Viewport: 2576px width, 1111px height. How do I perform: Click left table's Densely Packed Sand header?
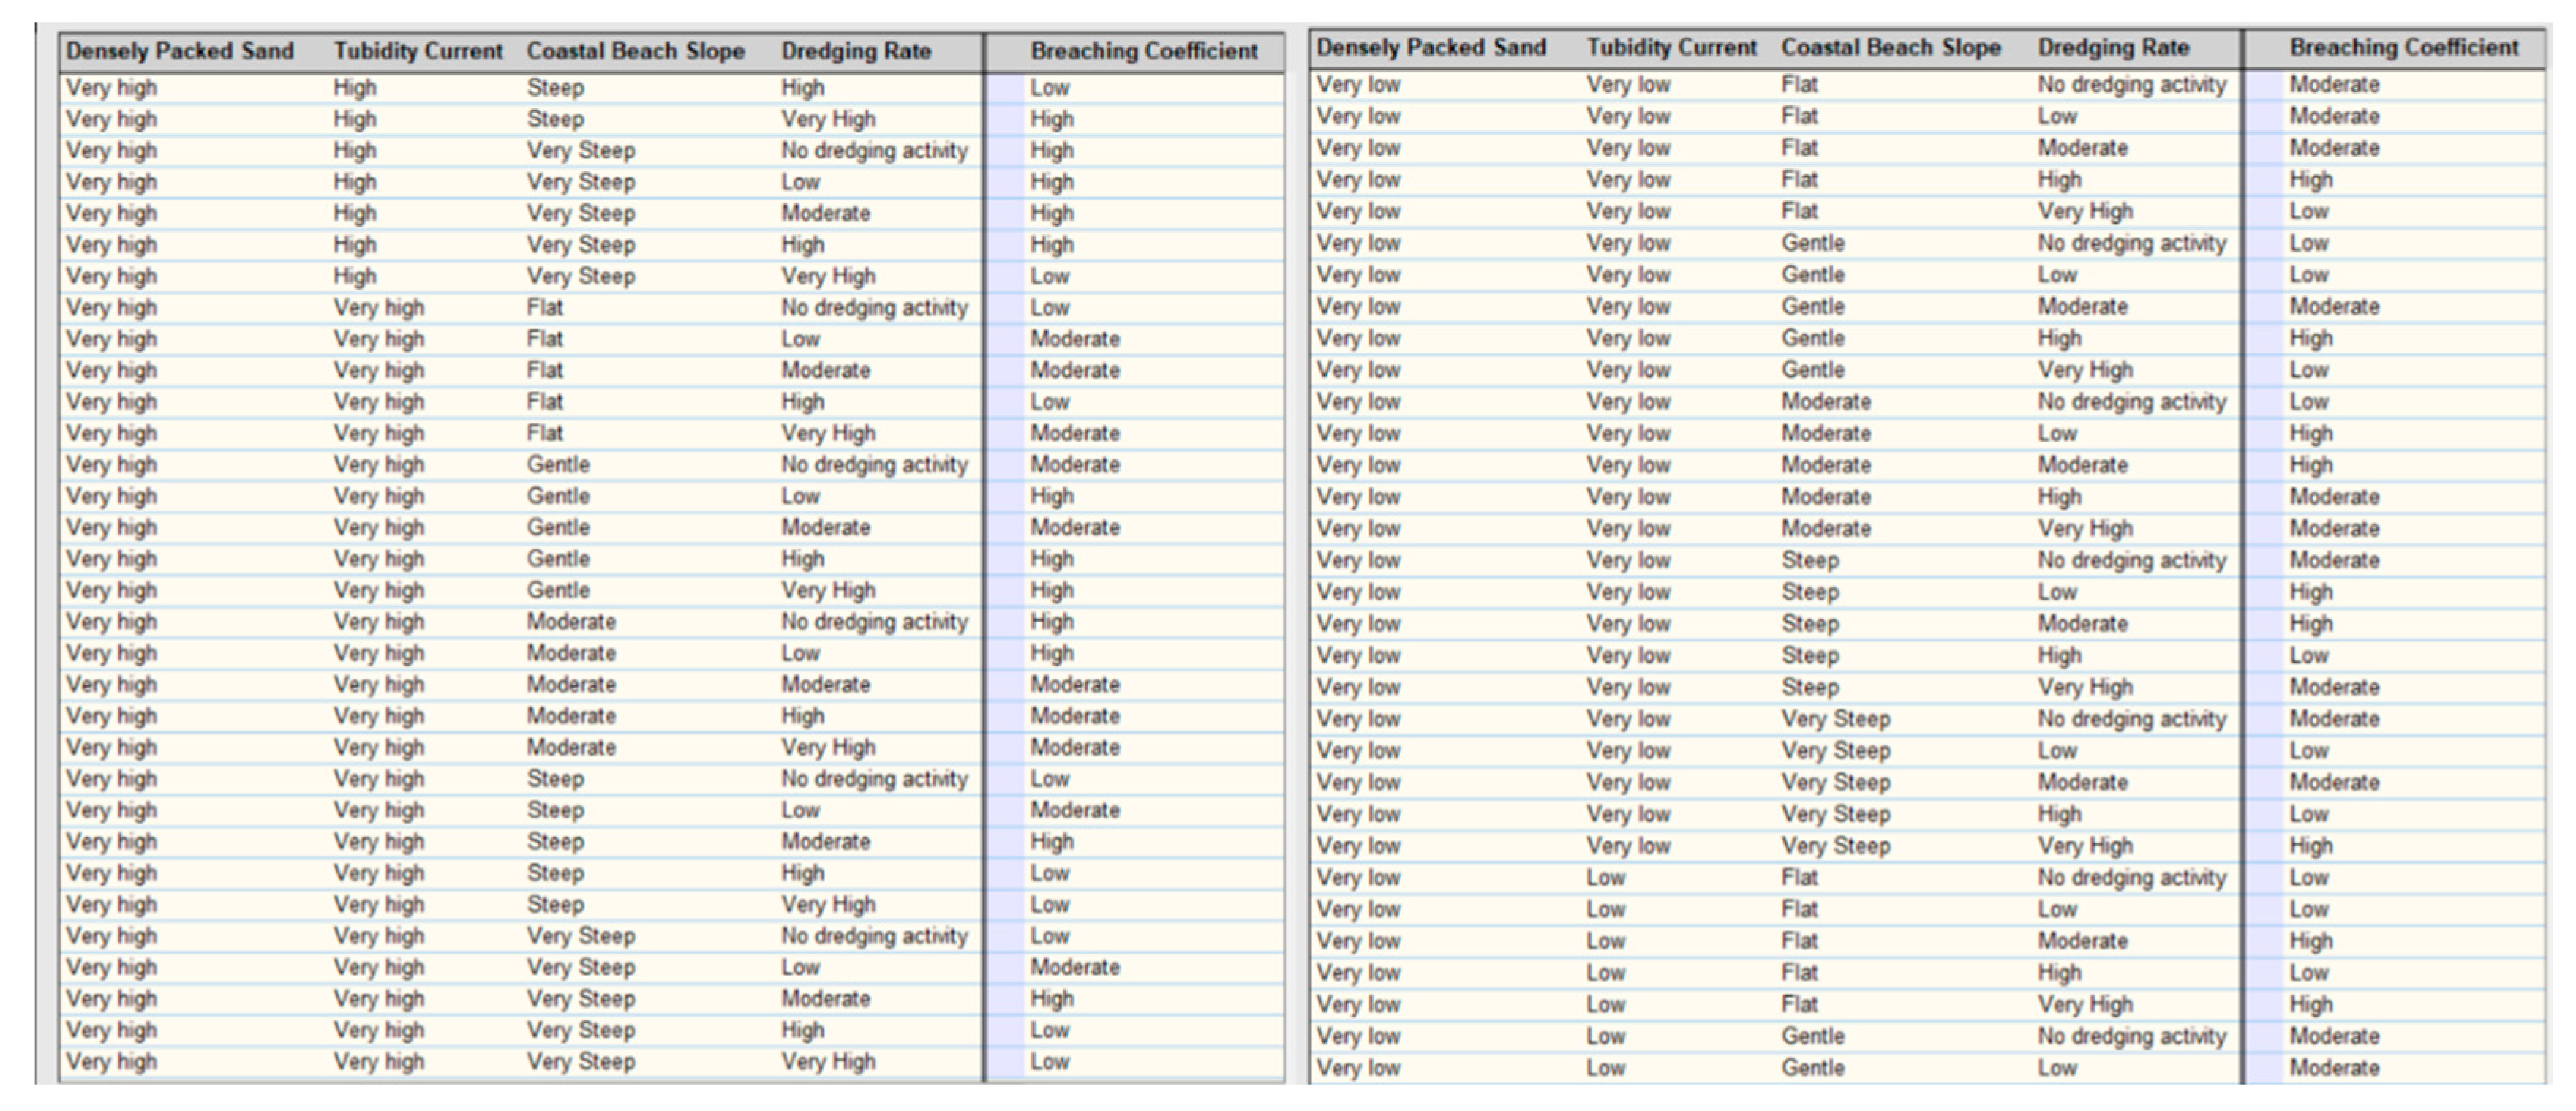click(x=180, y=51)
